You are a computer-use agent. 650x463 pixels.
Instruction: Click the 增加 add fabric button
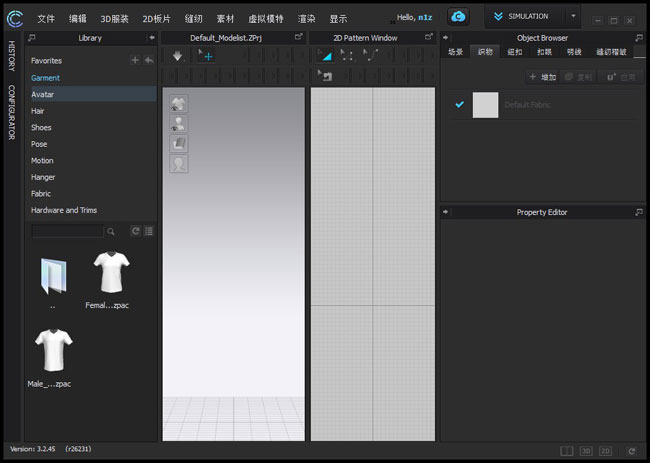(543, 77)
